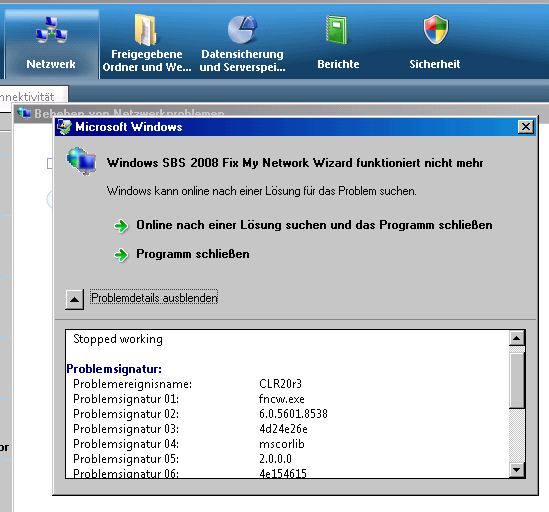The image size is (549, 512).
Task: Close the Microsoft Windows error dialog
Action: click(526, 127)
